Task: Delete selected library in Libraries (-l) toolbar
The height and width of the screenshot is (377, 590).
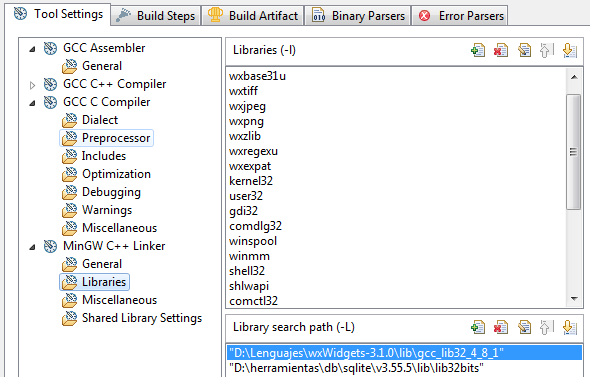Action: tap(501, 50)
